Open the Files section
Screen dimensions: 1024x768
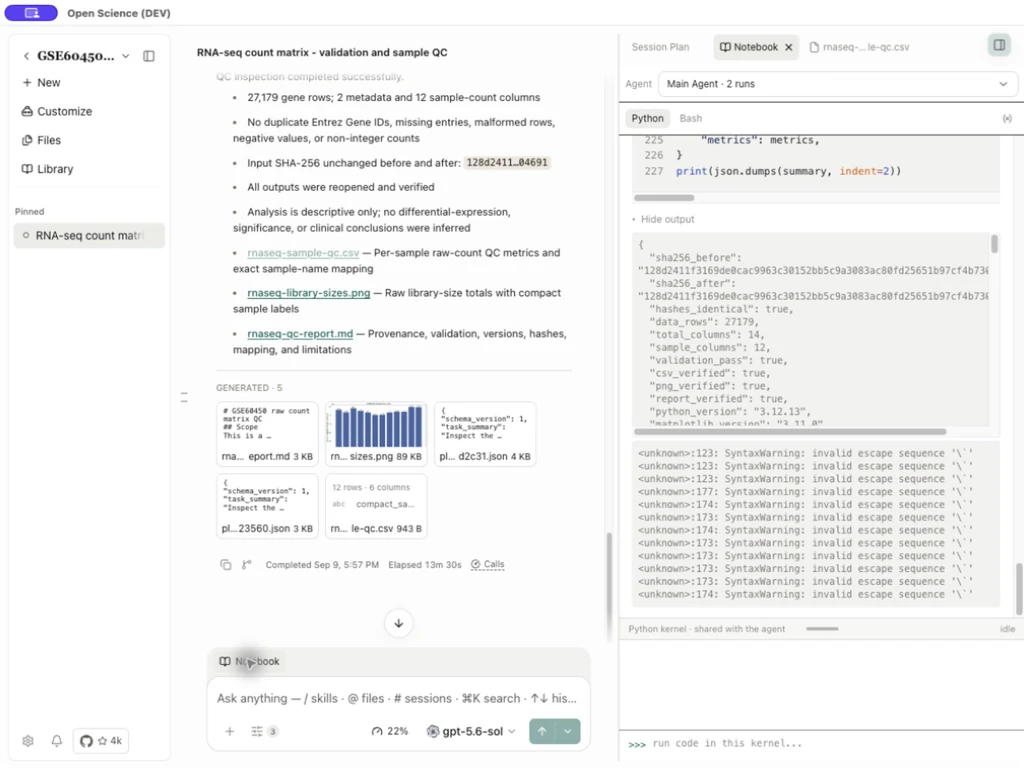(x=41, y=140)
